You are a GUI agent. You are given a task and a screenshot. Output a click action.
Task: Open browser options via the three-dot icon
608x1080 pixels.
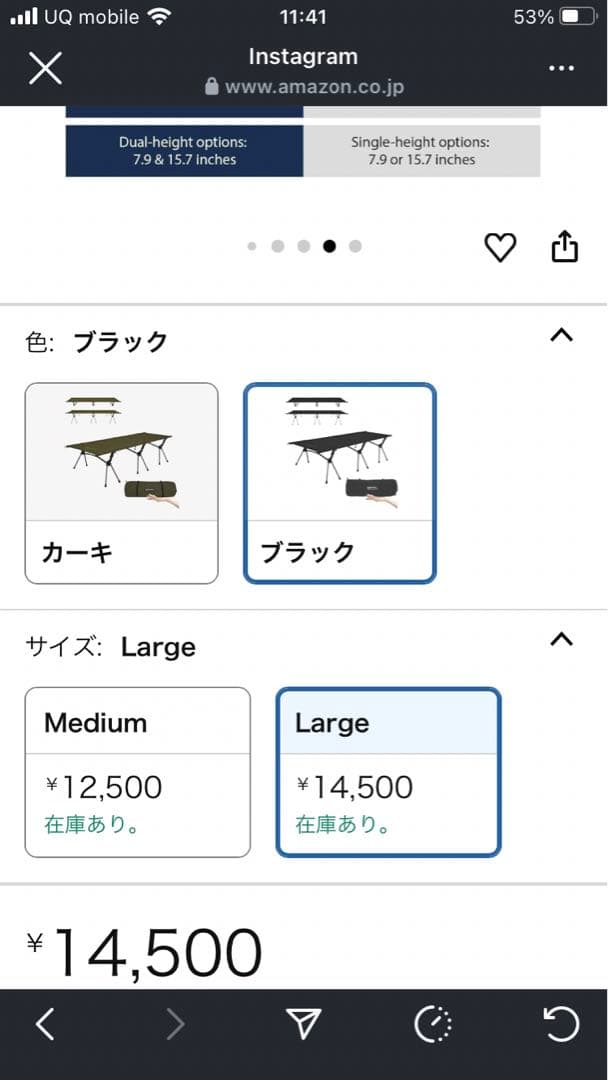click(562, 68)
